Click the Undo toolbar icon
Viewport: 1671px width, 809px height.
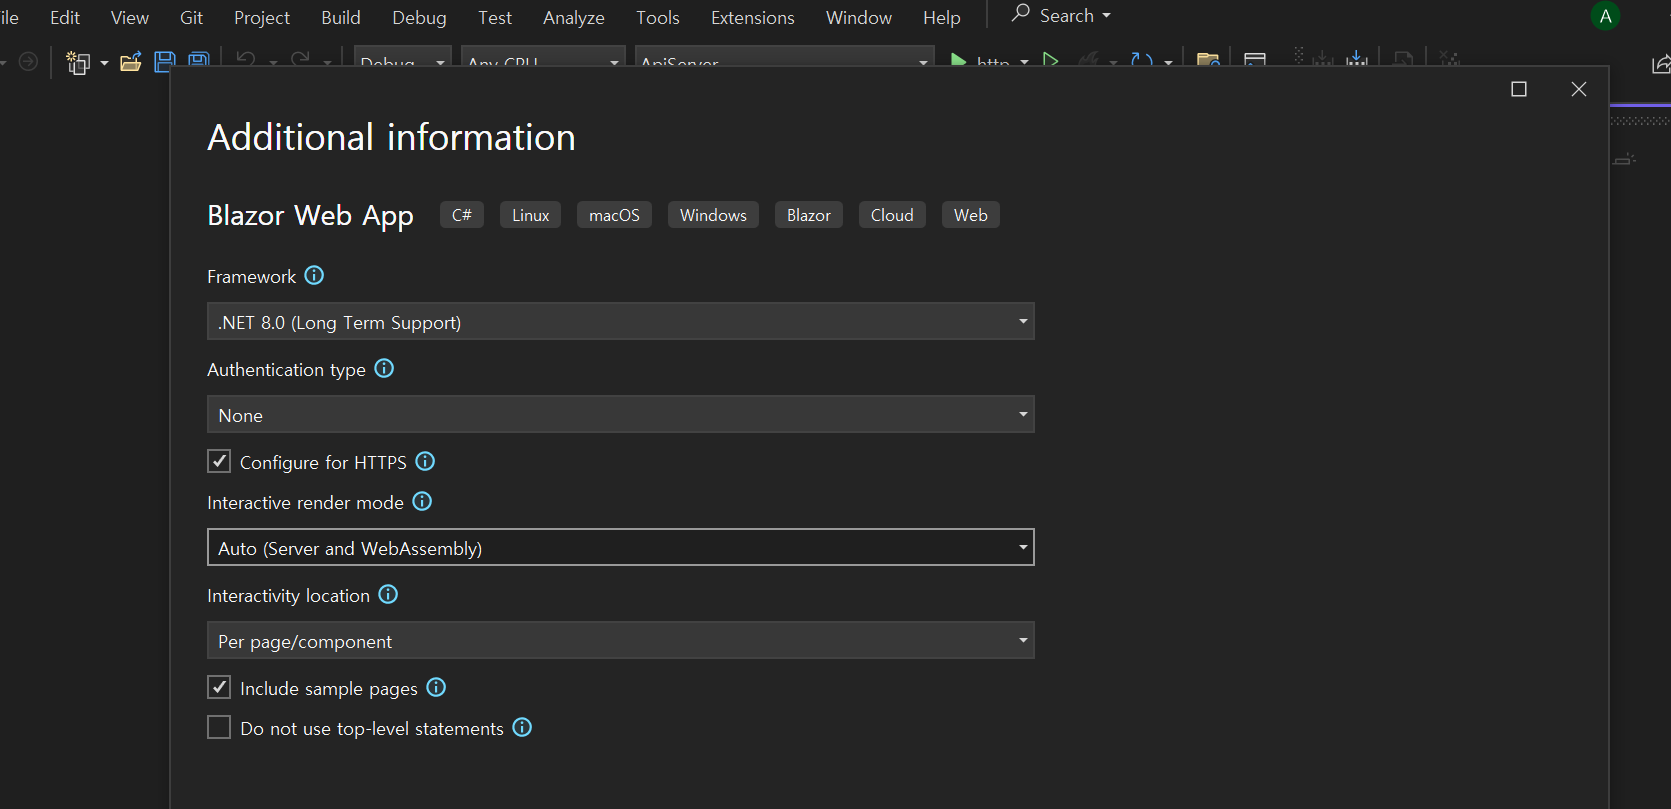pyautogui.click(x=246, y=60)
